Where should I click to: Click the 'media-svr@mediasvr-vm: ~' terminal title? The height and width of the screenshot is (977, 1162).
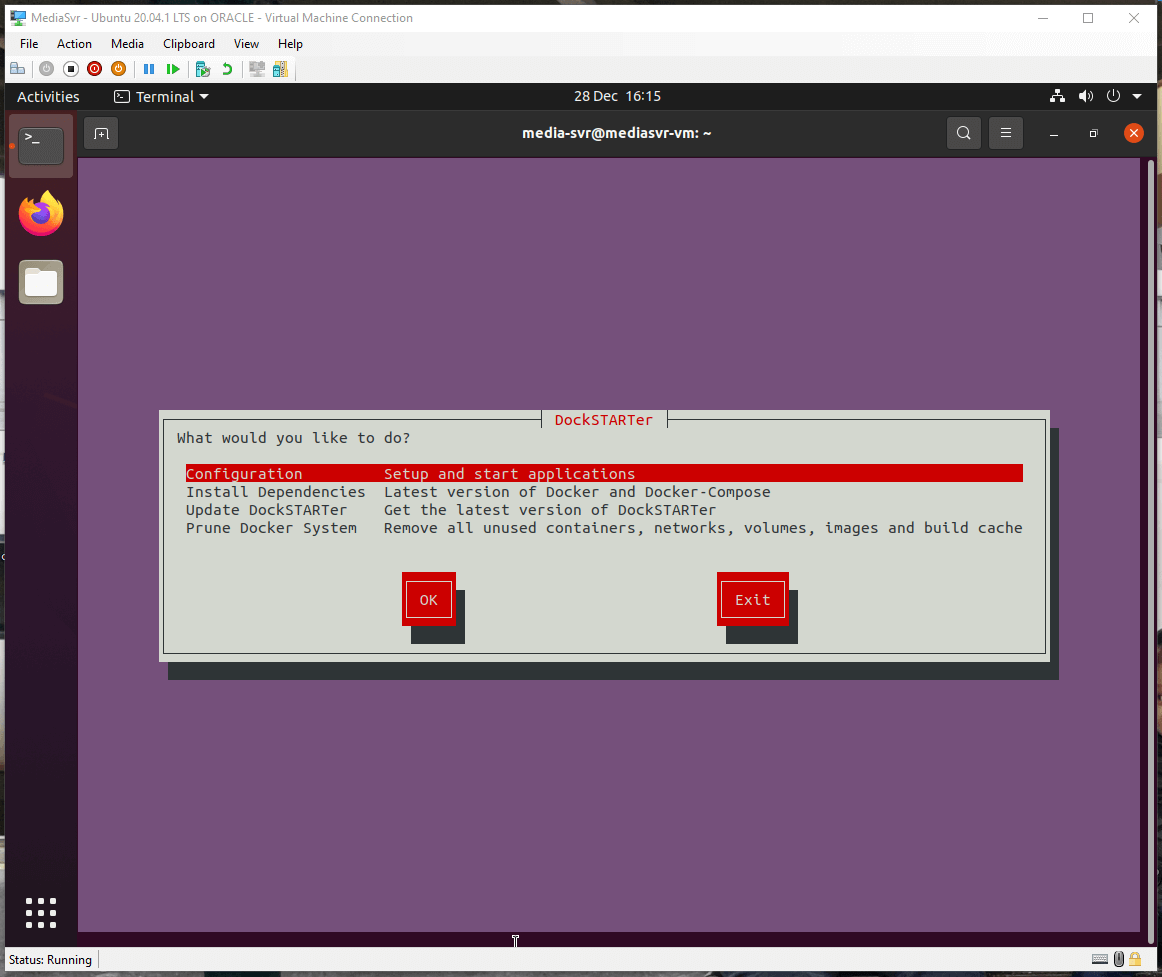(617, 133)
